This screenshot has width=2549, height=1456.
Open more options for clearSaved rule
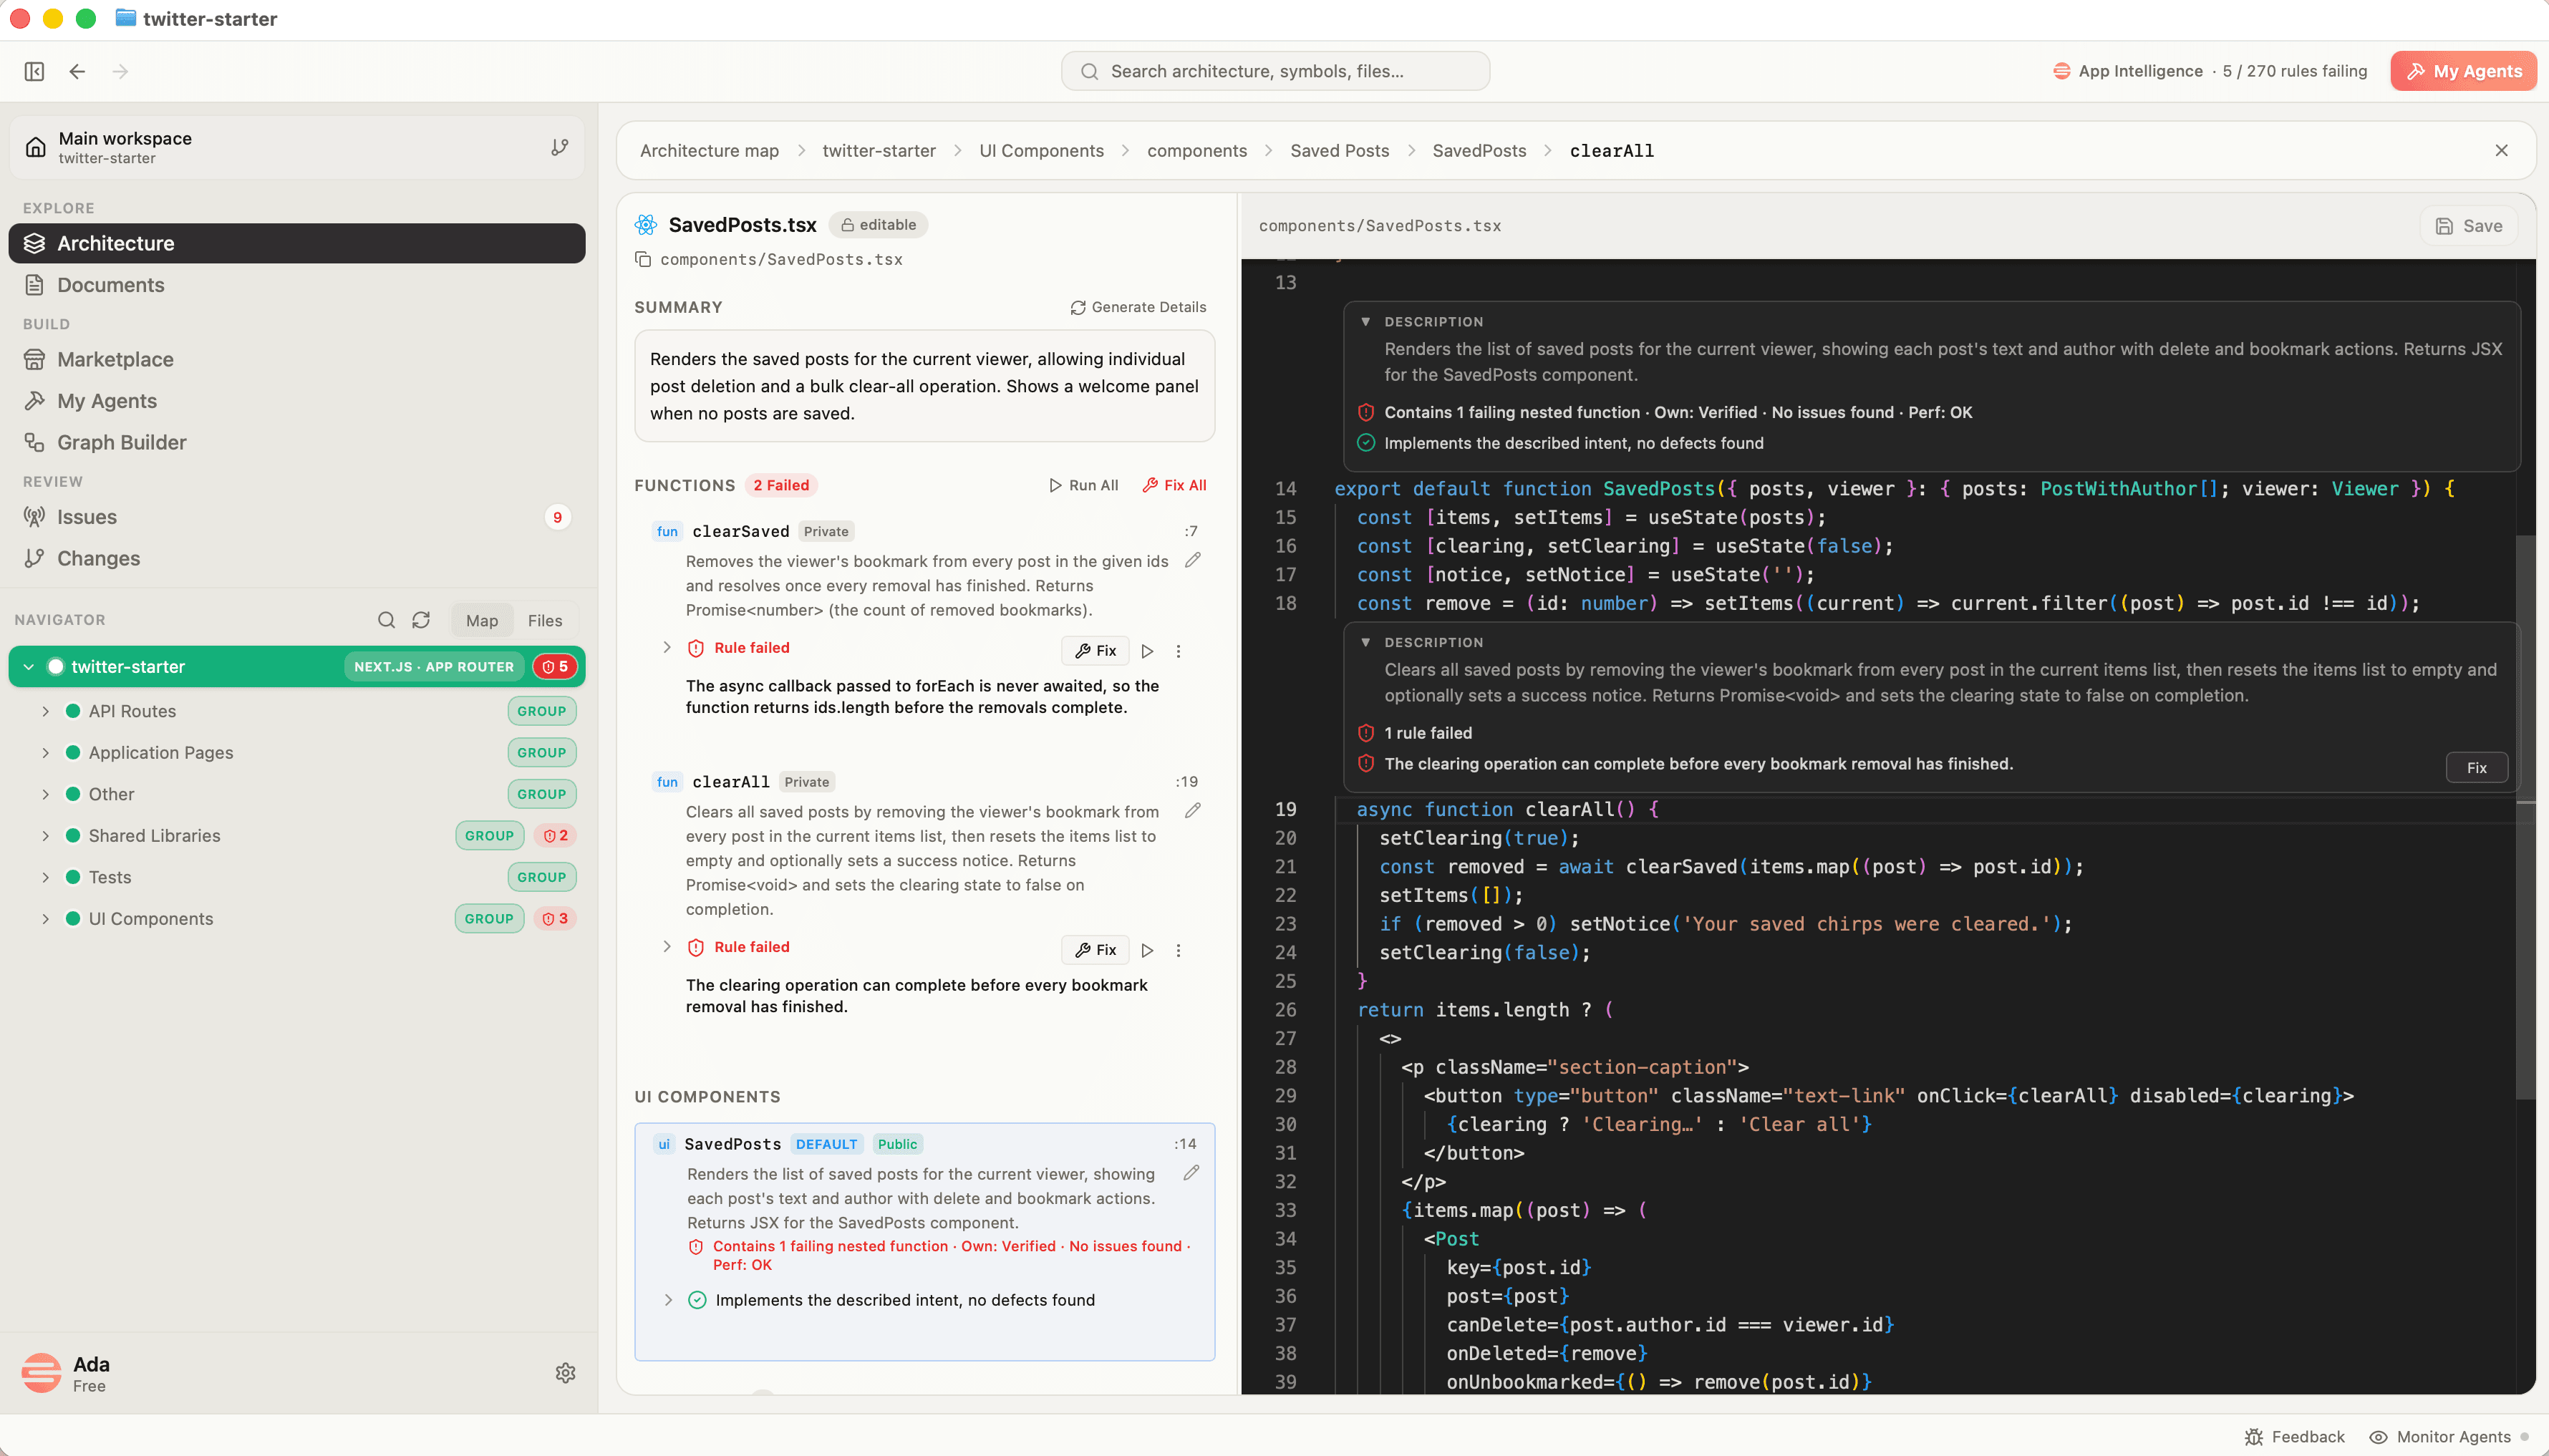[1178, 651]
